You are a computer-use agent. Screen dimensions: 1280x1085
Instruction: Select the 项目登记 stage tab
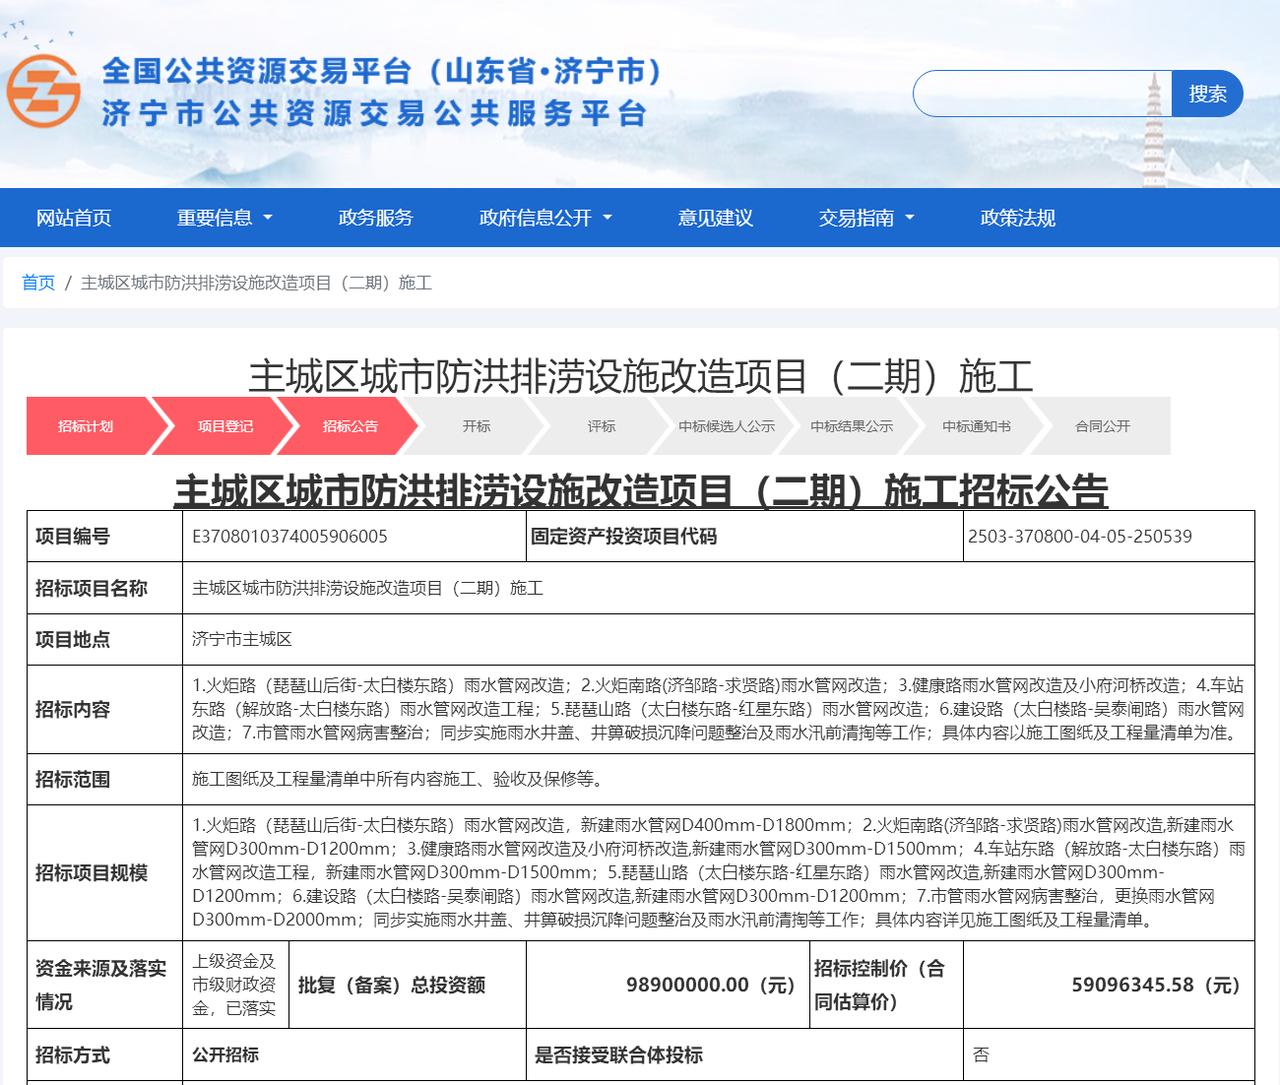(224, 425)
